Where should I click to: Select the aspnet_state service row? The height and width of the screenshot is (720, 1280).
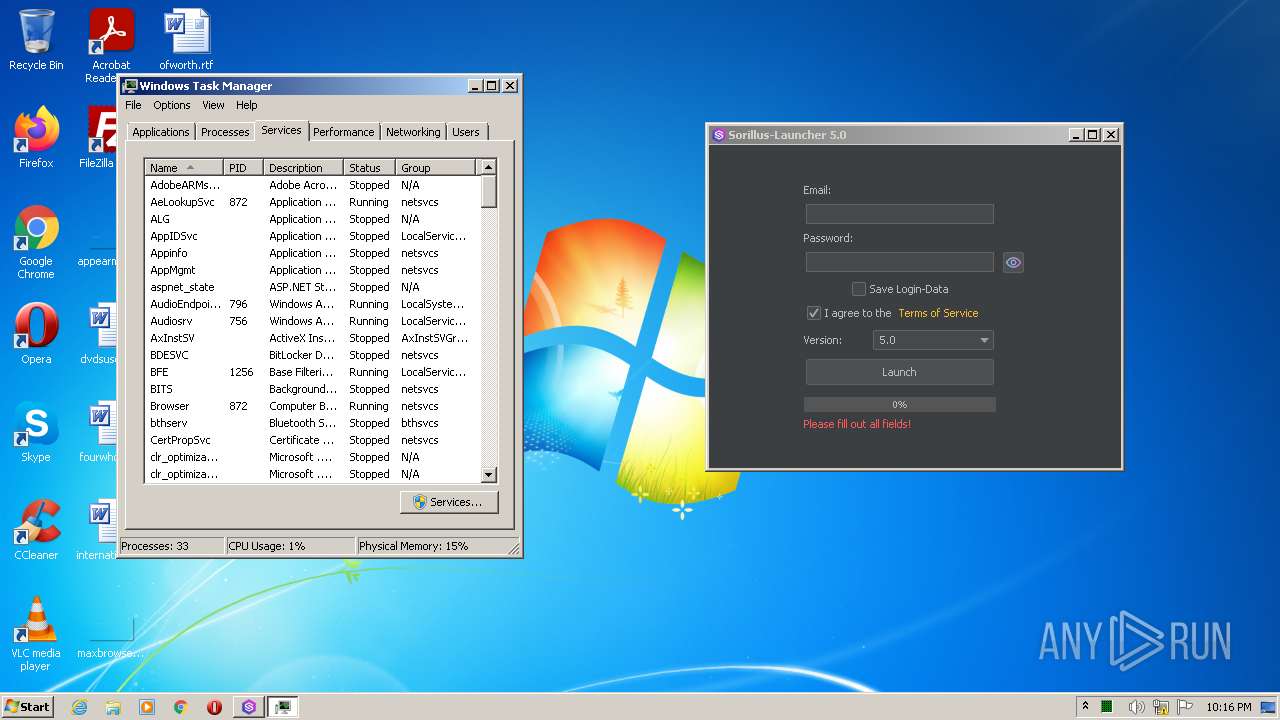pyautogui.click(x=312, y=287)
